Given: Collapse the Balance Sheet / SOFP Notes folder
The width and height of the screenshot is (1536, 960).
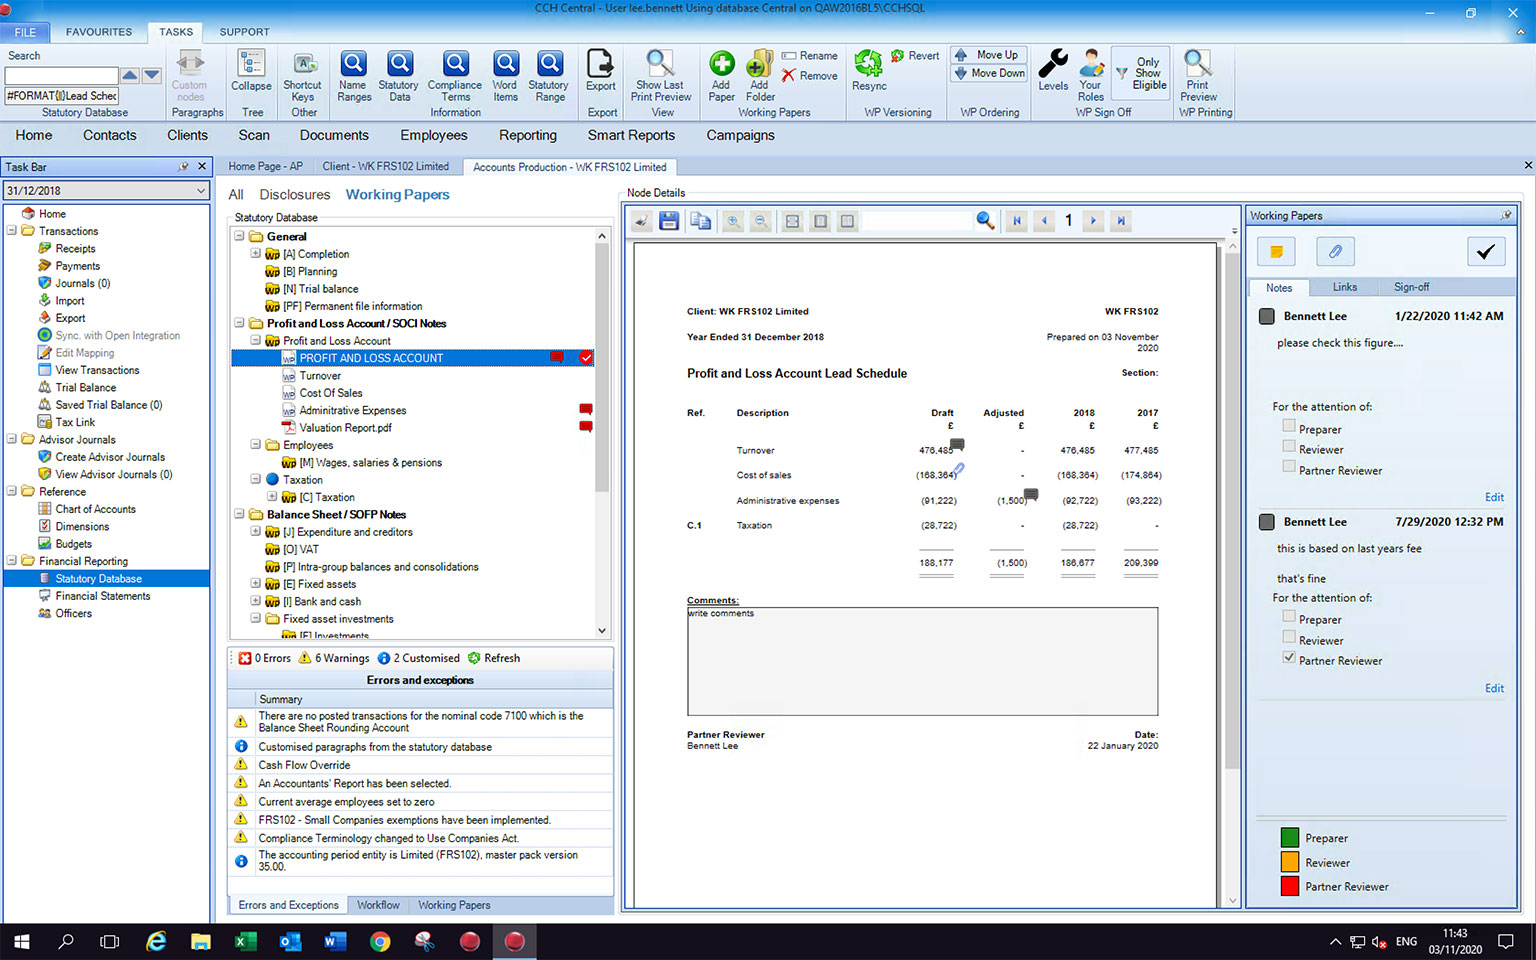Looking at the screenshot, I should [x=240, y=515].
